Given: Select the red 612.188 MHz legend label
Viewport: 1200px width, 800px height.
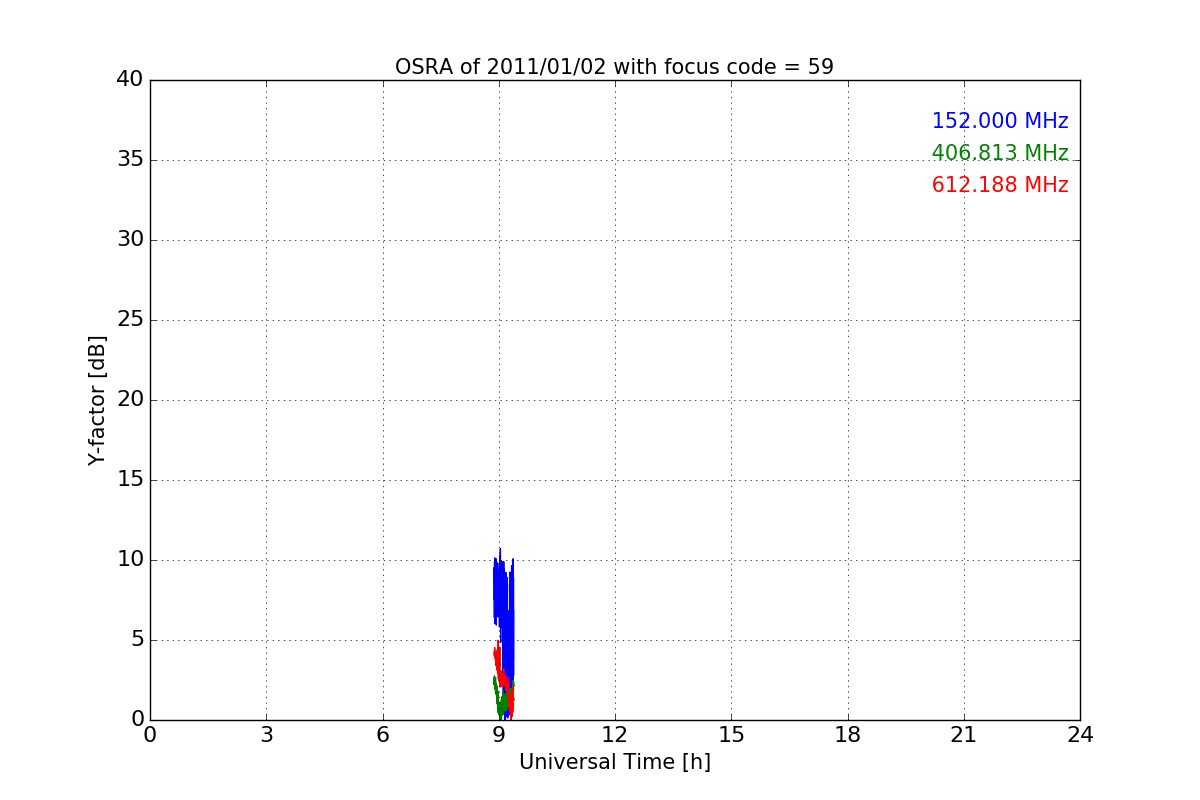Looking at the screenshot, I should [x=1000, y=185].
